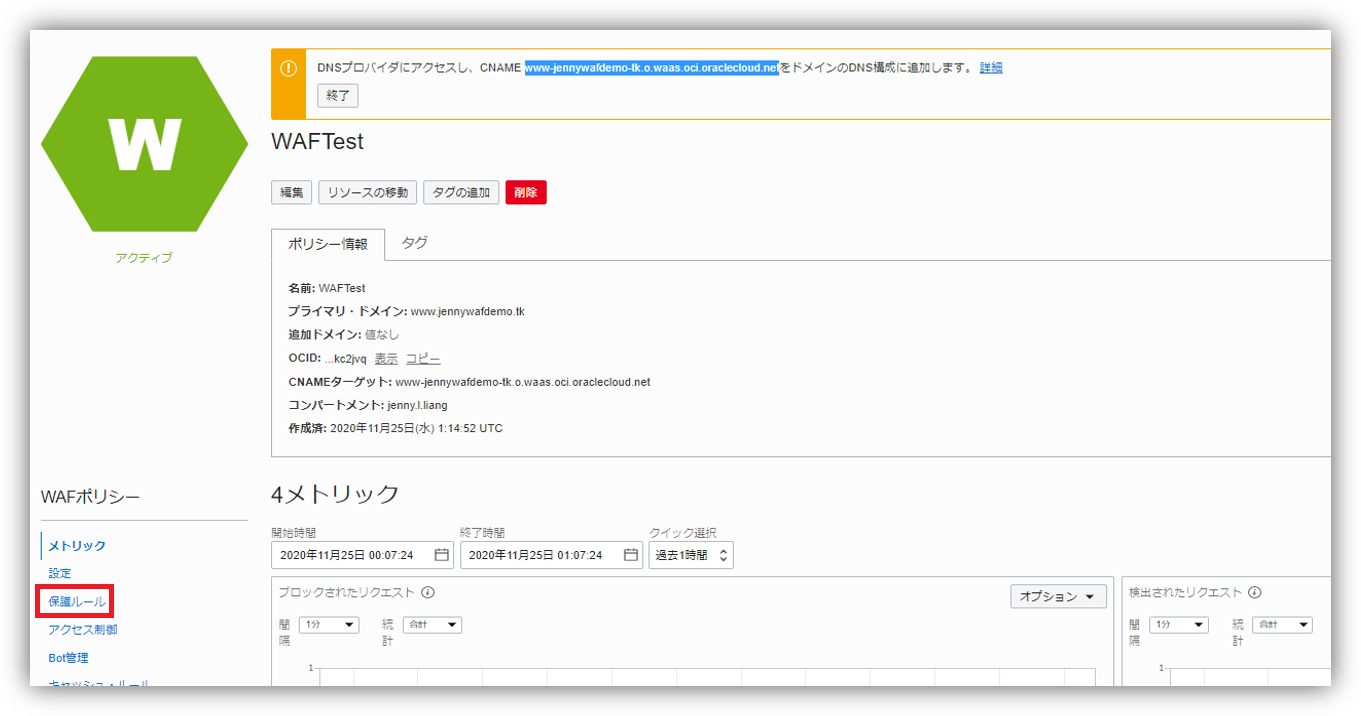
Task: Open the start time calendar picker
Action: pyautogui.click(x=441, y=555)
